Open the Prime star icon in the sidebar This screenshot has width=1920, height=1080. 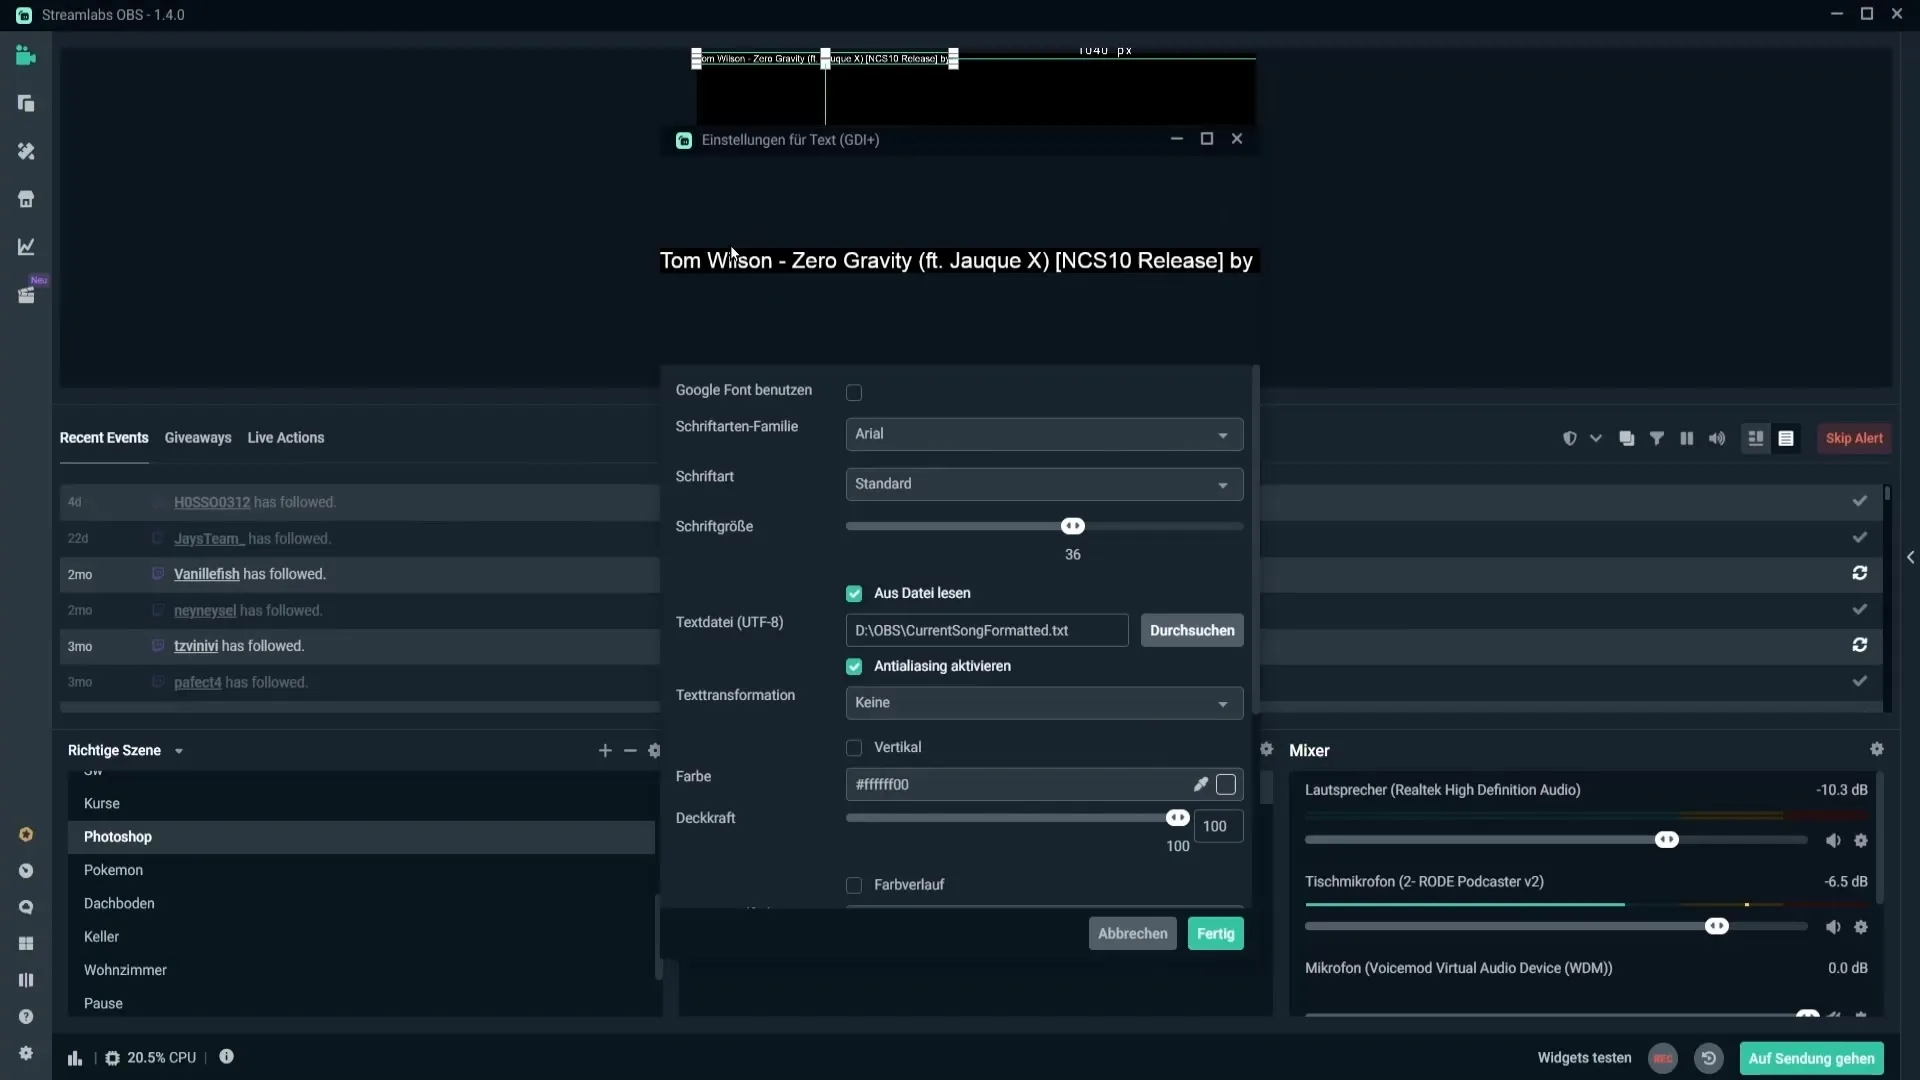pos(26,835)
